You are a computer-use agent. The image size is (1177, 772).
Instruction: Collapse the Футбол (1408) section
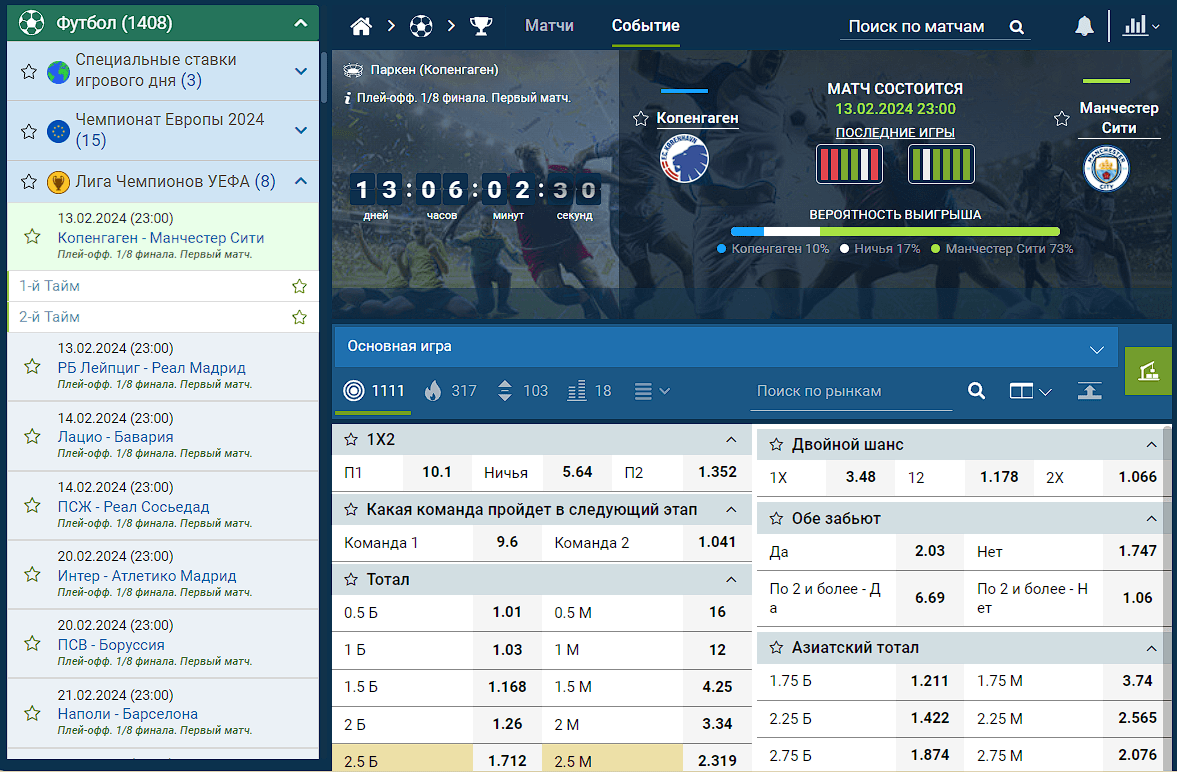click(301, 23)
